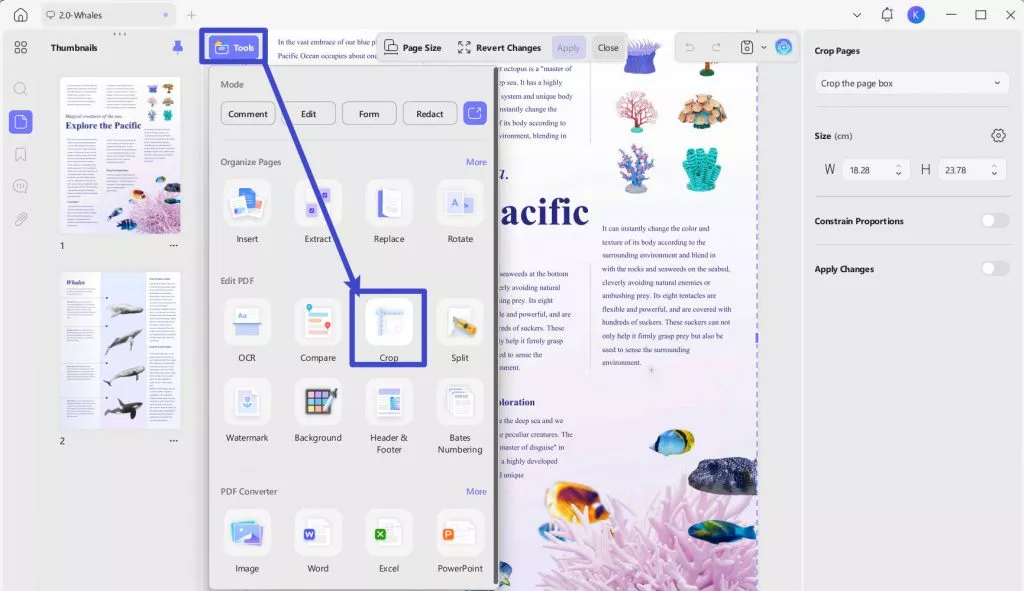Select page 1 thumbnail
This screenshot has height=591, width=1024.
[120, 155]
